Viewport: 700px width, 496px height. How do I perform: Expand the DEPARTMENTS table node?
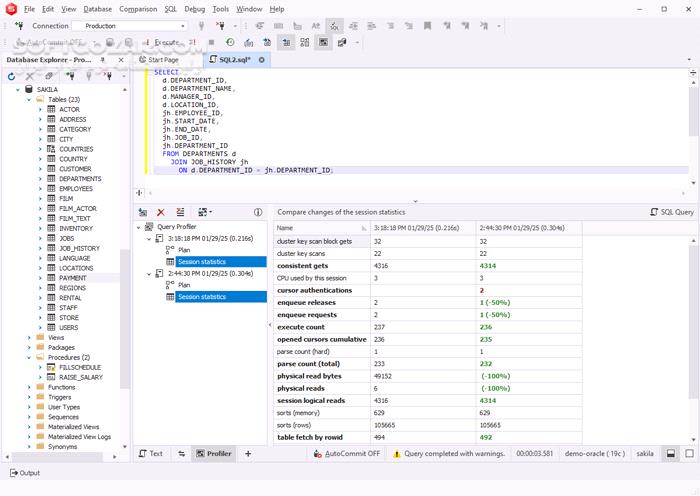tap(40, 179)
